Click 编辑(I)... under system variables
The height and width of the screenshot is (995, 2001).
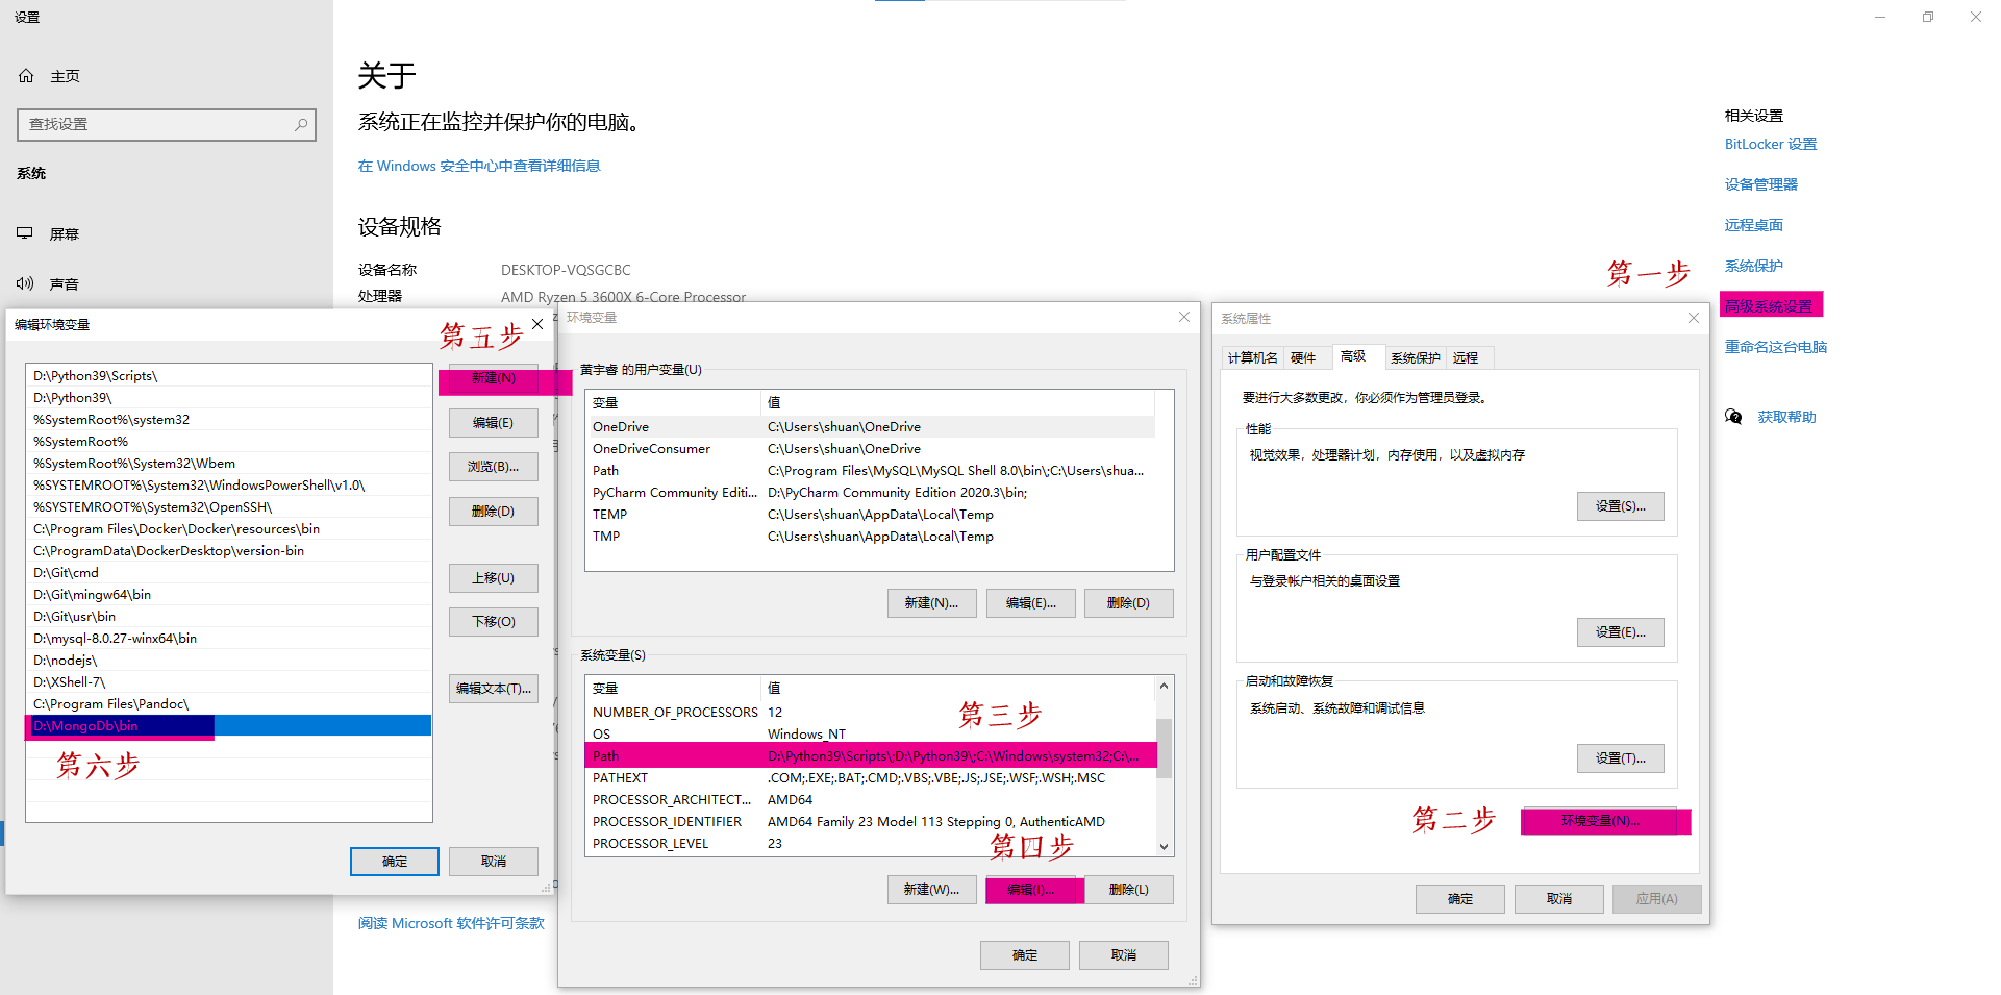[1031, 889]
